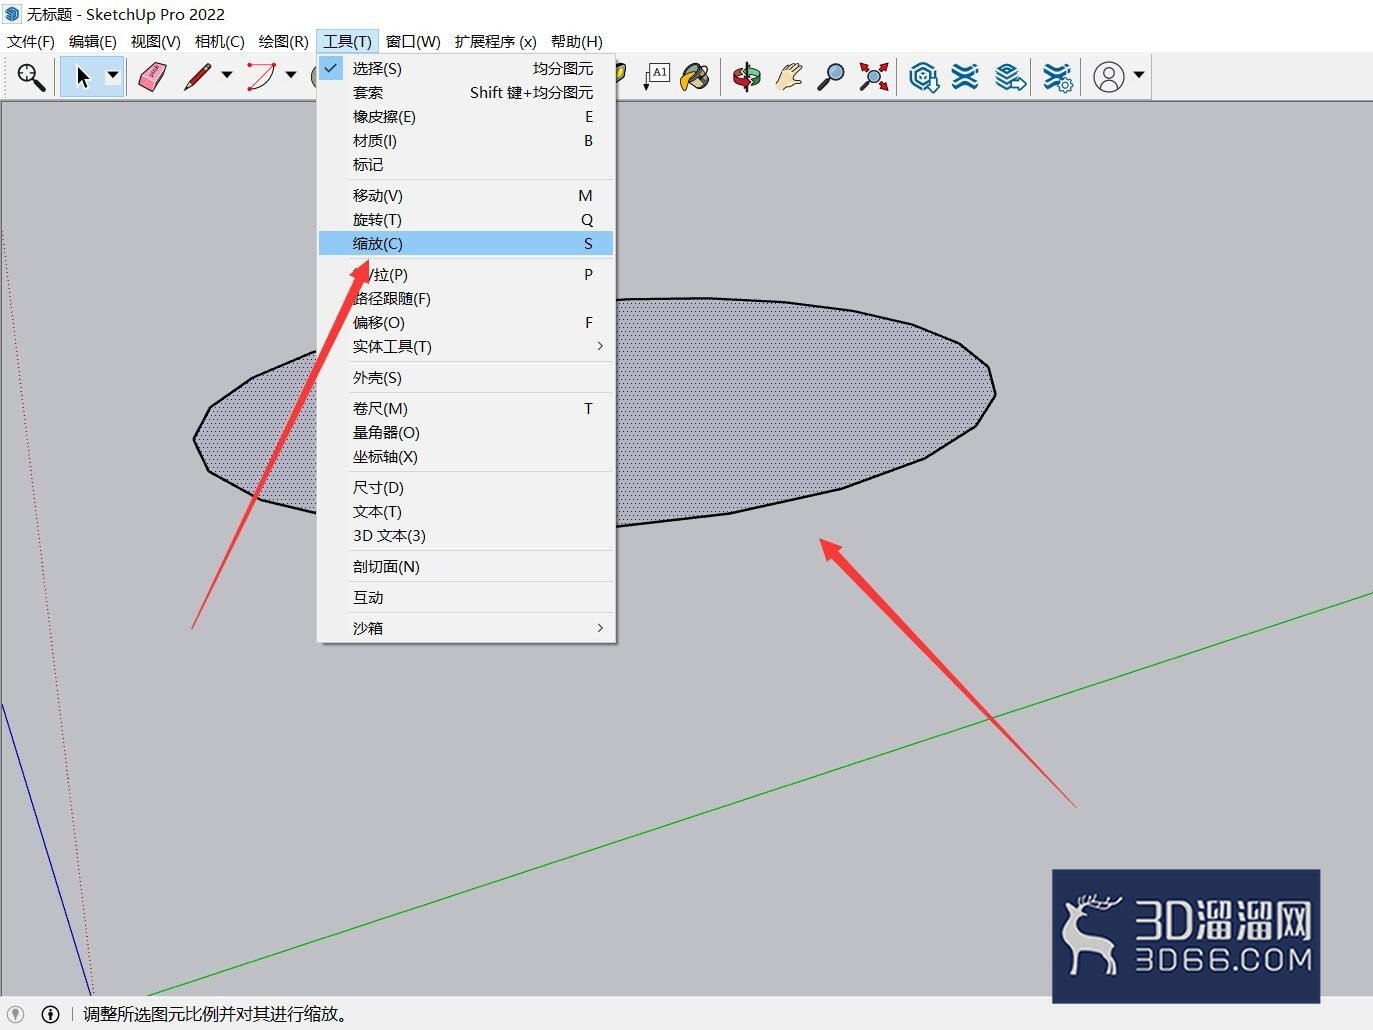
Task: Open the Select tool dropdown arrow
Action: point(113,76)
